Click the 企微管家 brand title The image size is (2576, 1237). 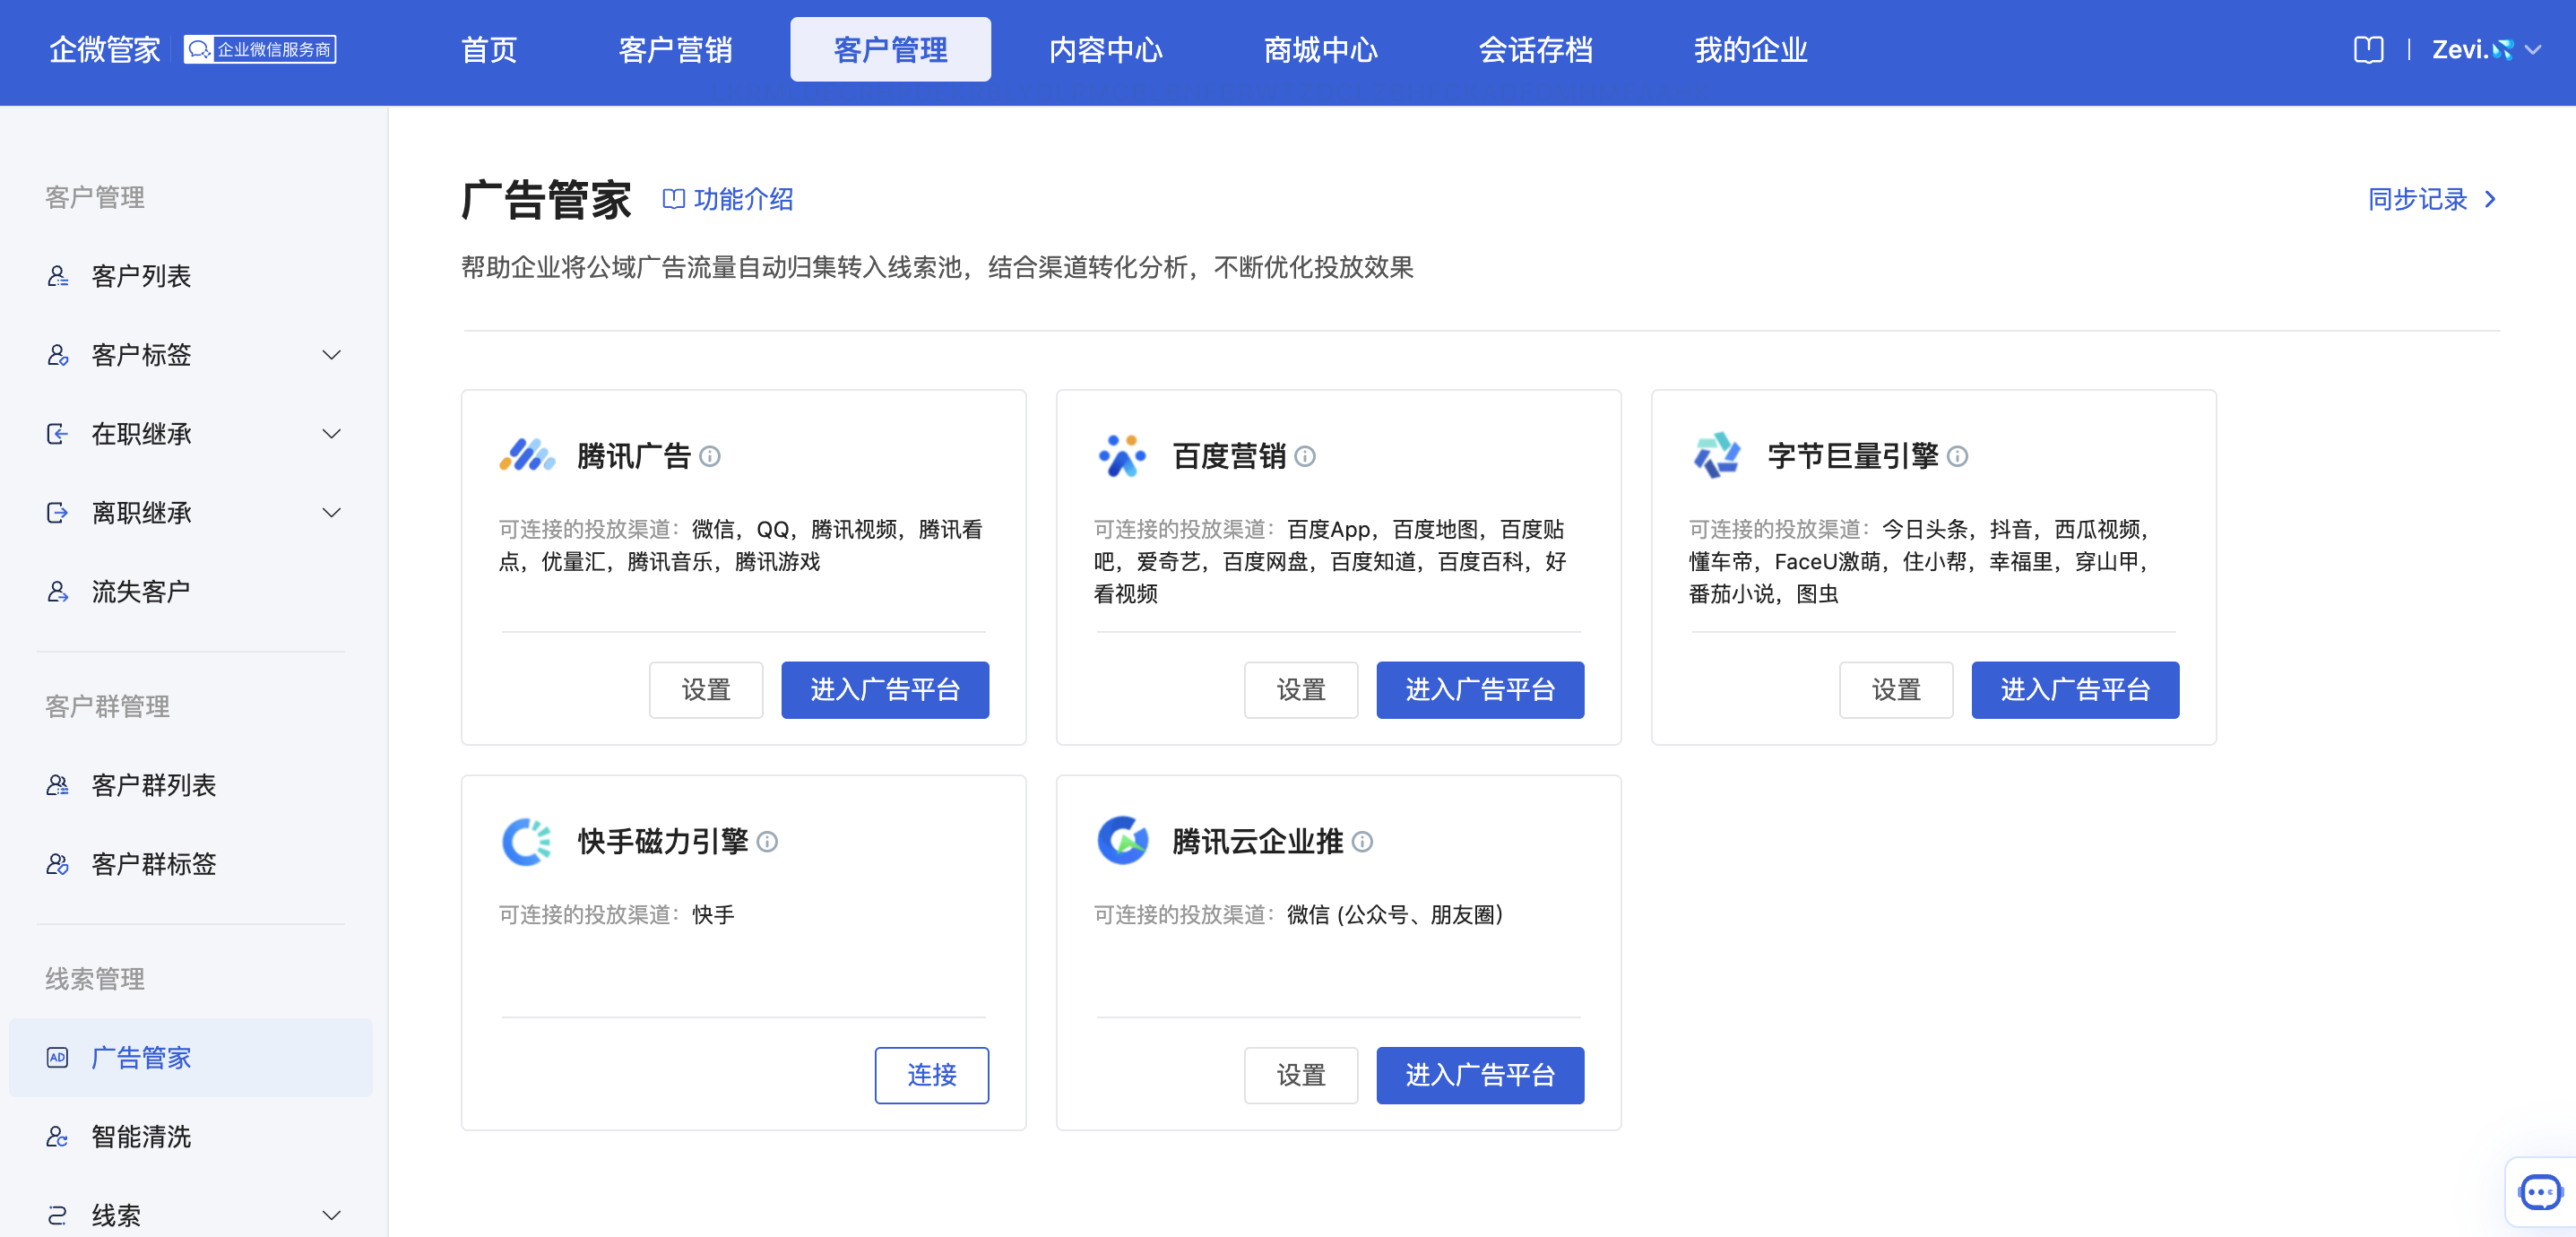point(105,49)
